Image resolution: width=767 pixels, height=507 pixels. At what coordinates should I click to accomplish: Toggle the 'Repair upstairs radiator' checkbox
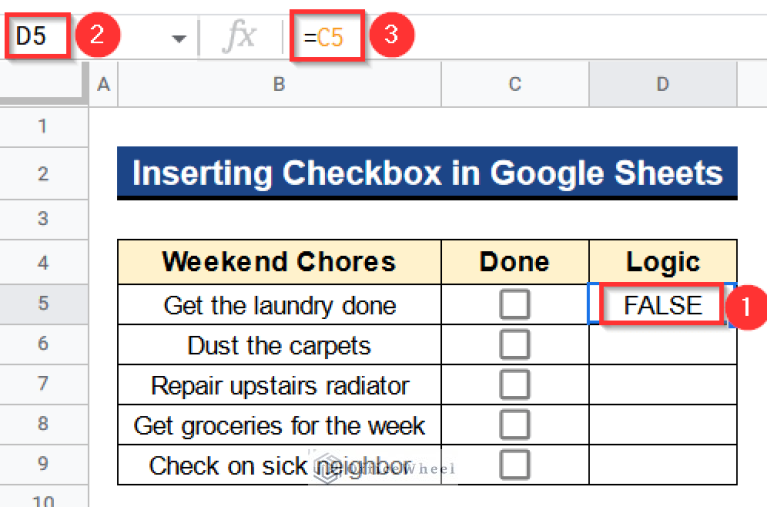[x=514, y=385]
